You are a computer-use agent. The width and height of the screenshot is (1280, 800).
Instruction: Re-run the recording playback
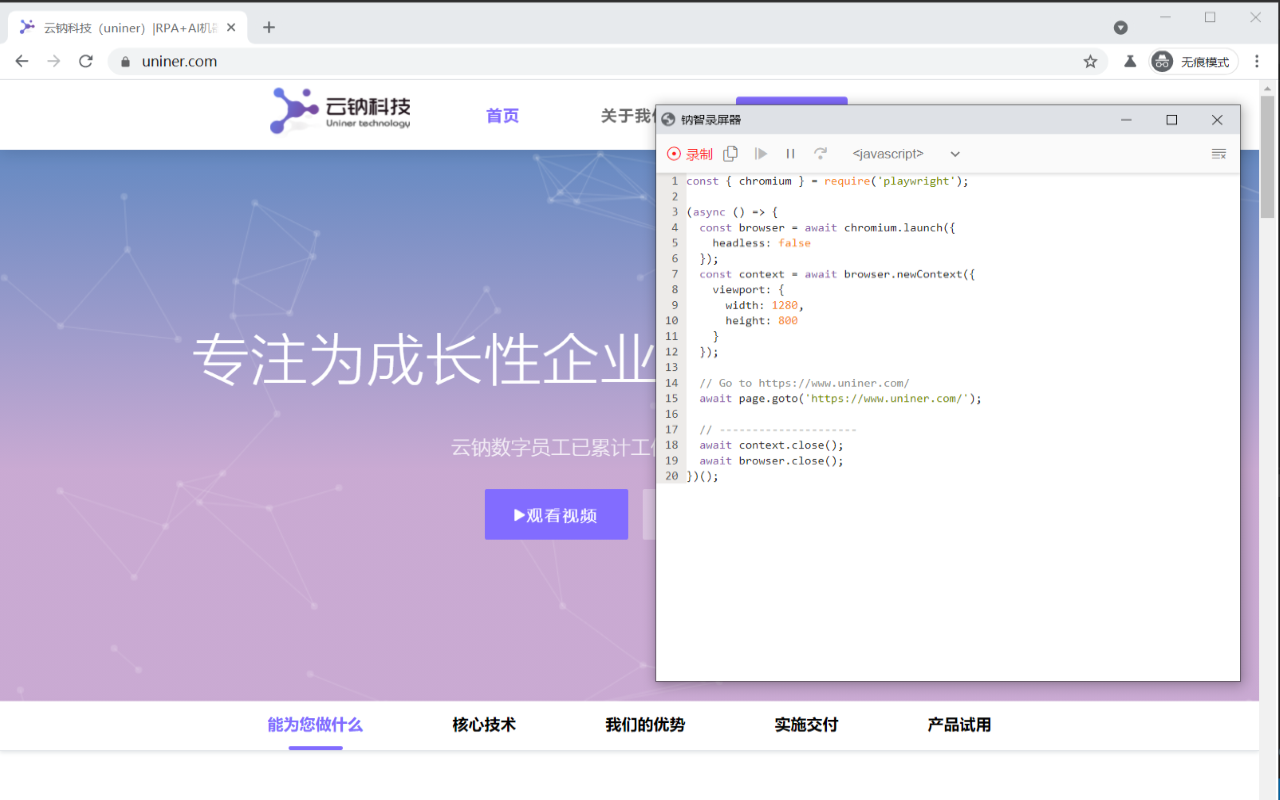coord(820,153)
